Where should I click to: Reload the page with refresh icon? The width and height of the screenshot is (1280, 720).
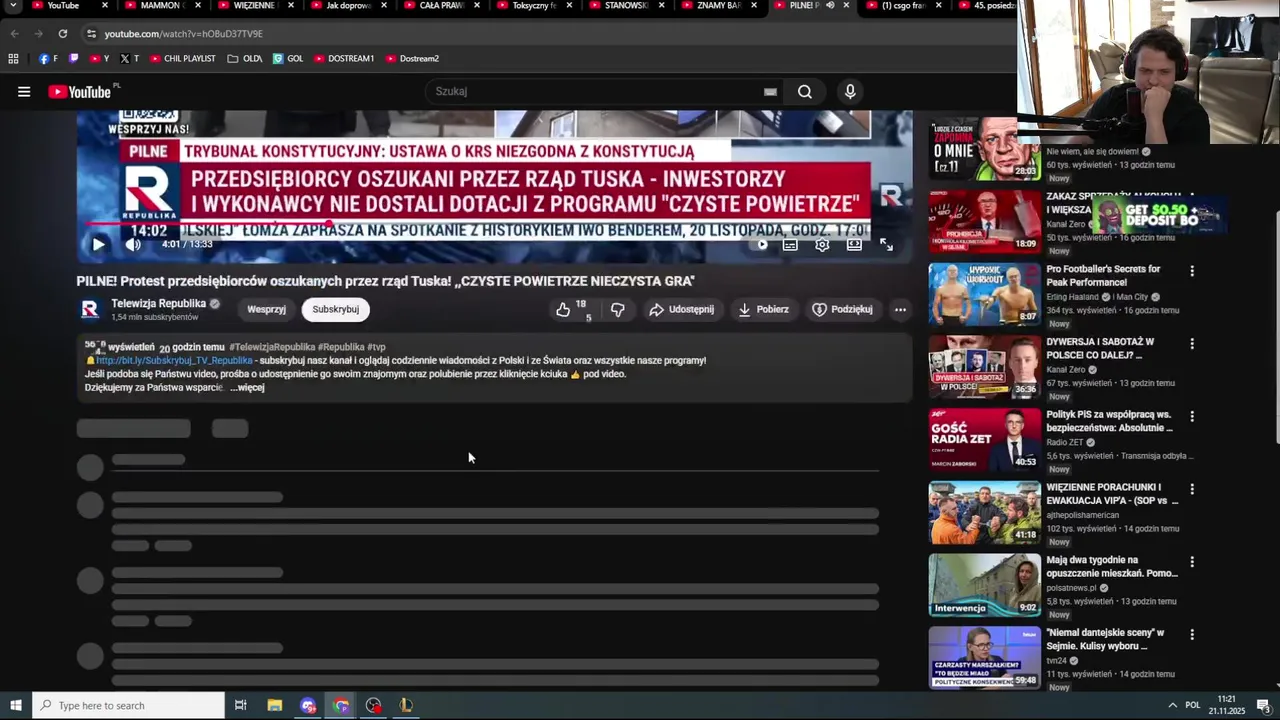click(x=62, y=34)
